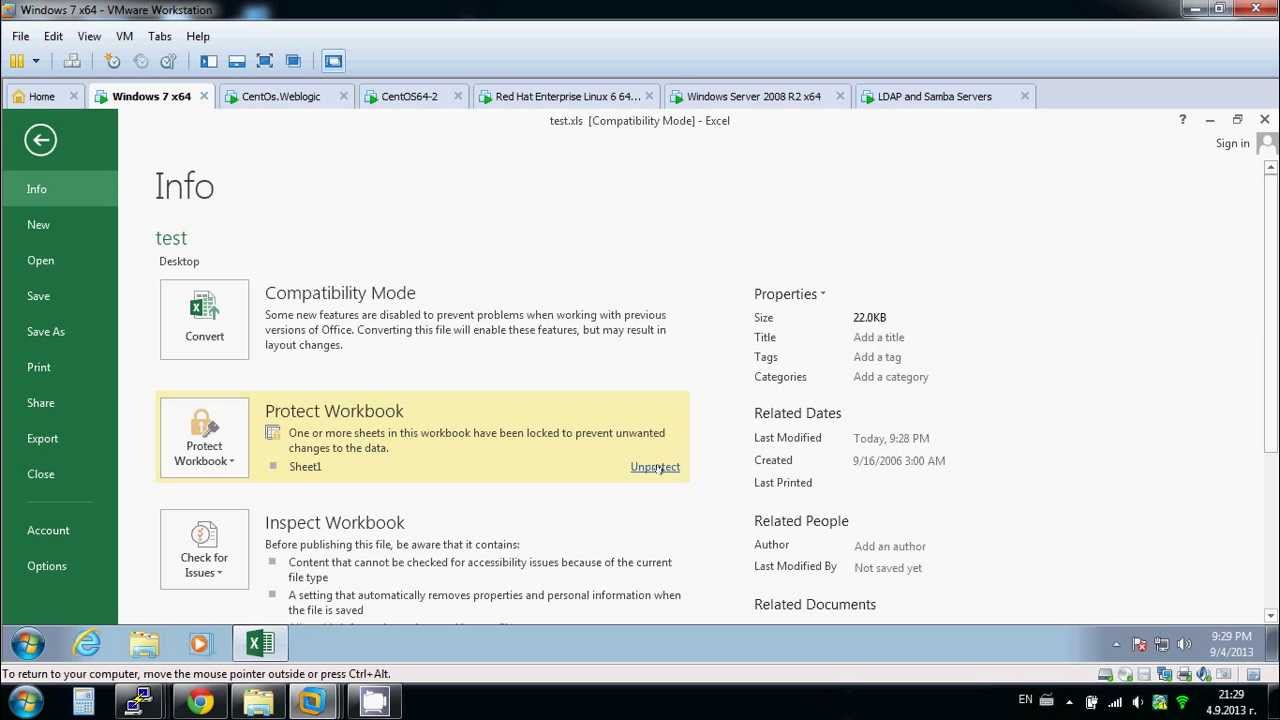The height and width of the screenshot is (720, 1280).
Task: Open the VMware File menu
Action: 20,36
